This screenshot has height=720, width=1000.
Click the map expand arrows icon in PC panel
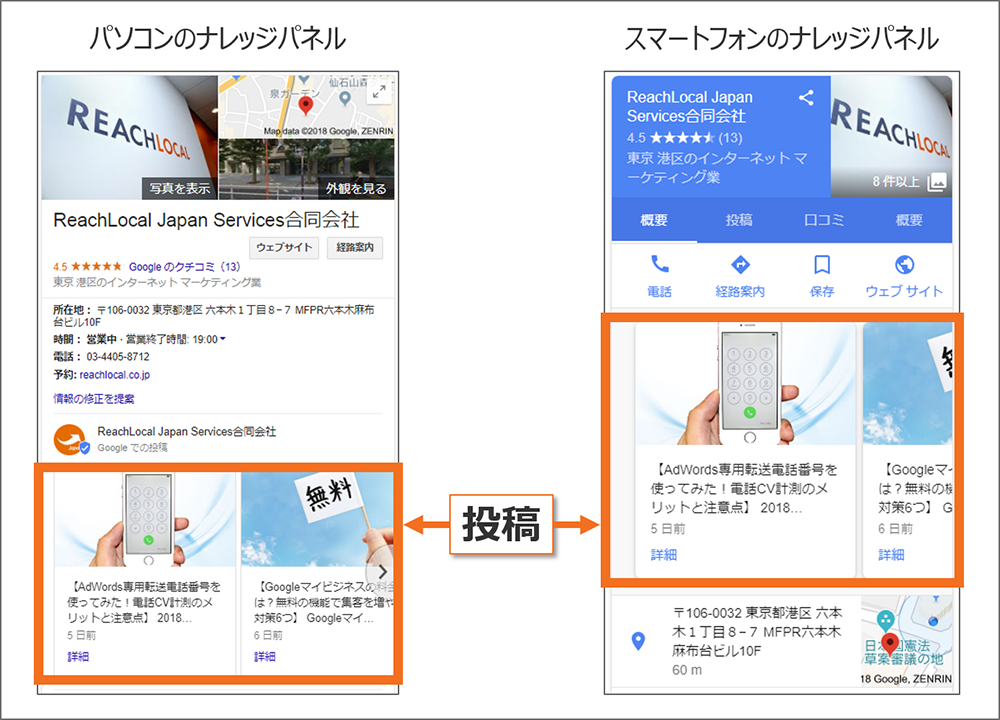379,91
